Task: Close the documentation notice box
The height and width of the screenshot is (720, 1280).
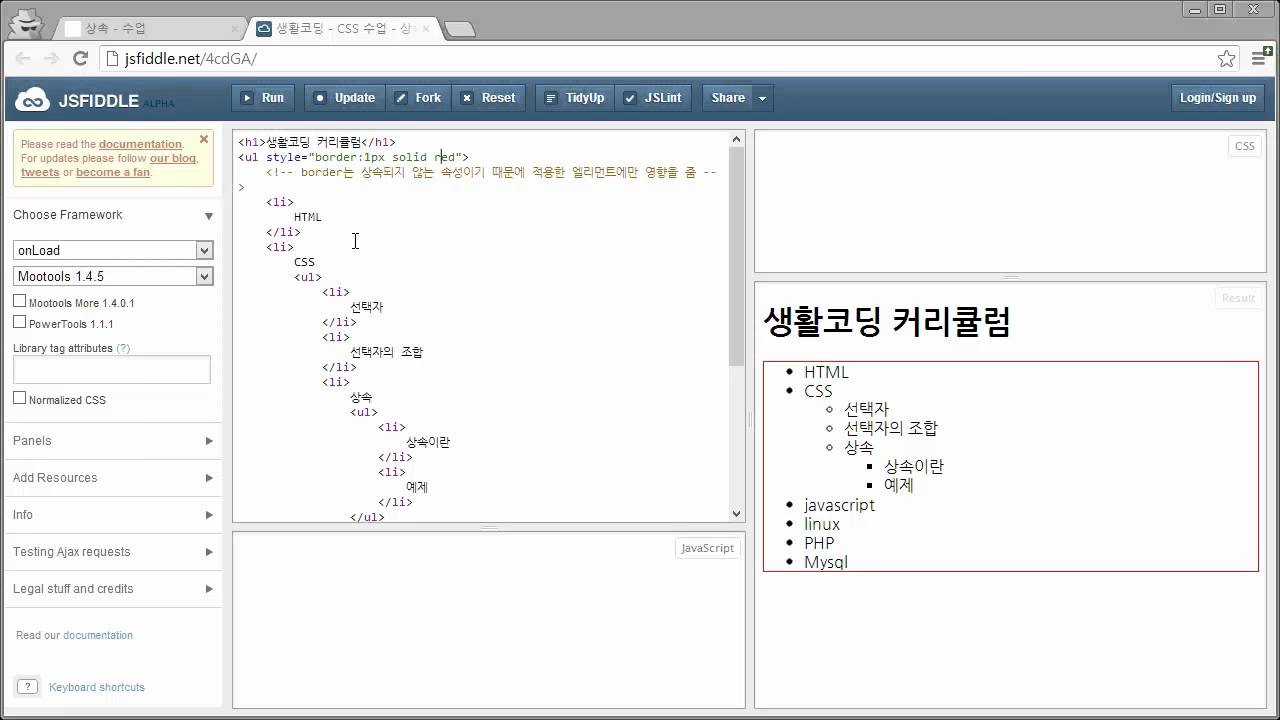Action: click(204, 139)
